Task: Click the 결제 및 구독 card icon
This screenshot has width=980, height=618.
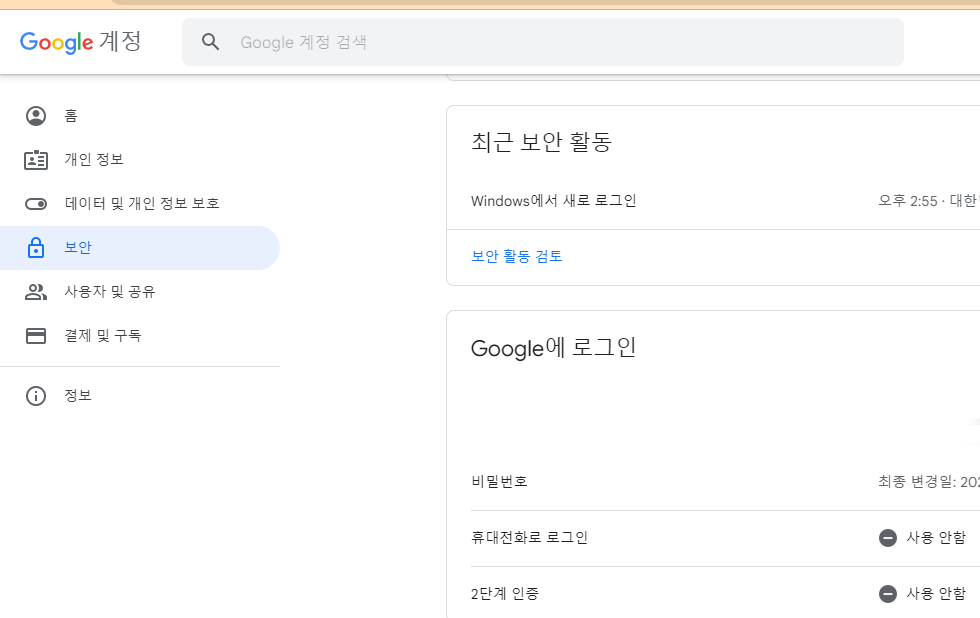Action: (36, 336)
